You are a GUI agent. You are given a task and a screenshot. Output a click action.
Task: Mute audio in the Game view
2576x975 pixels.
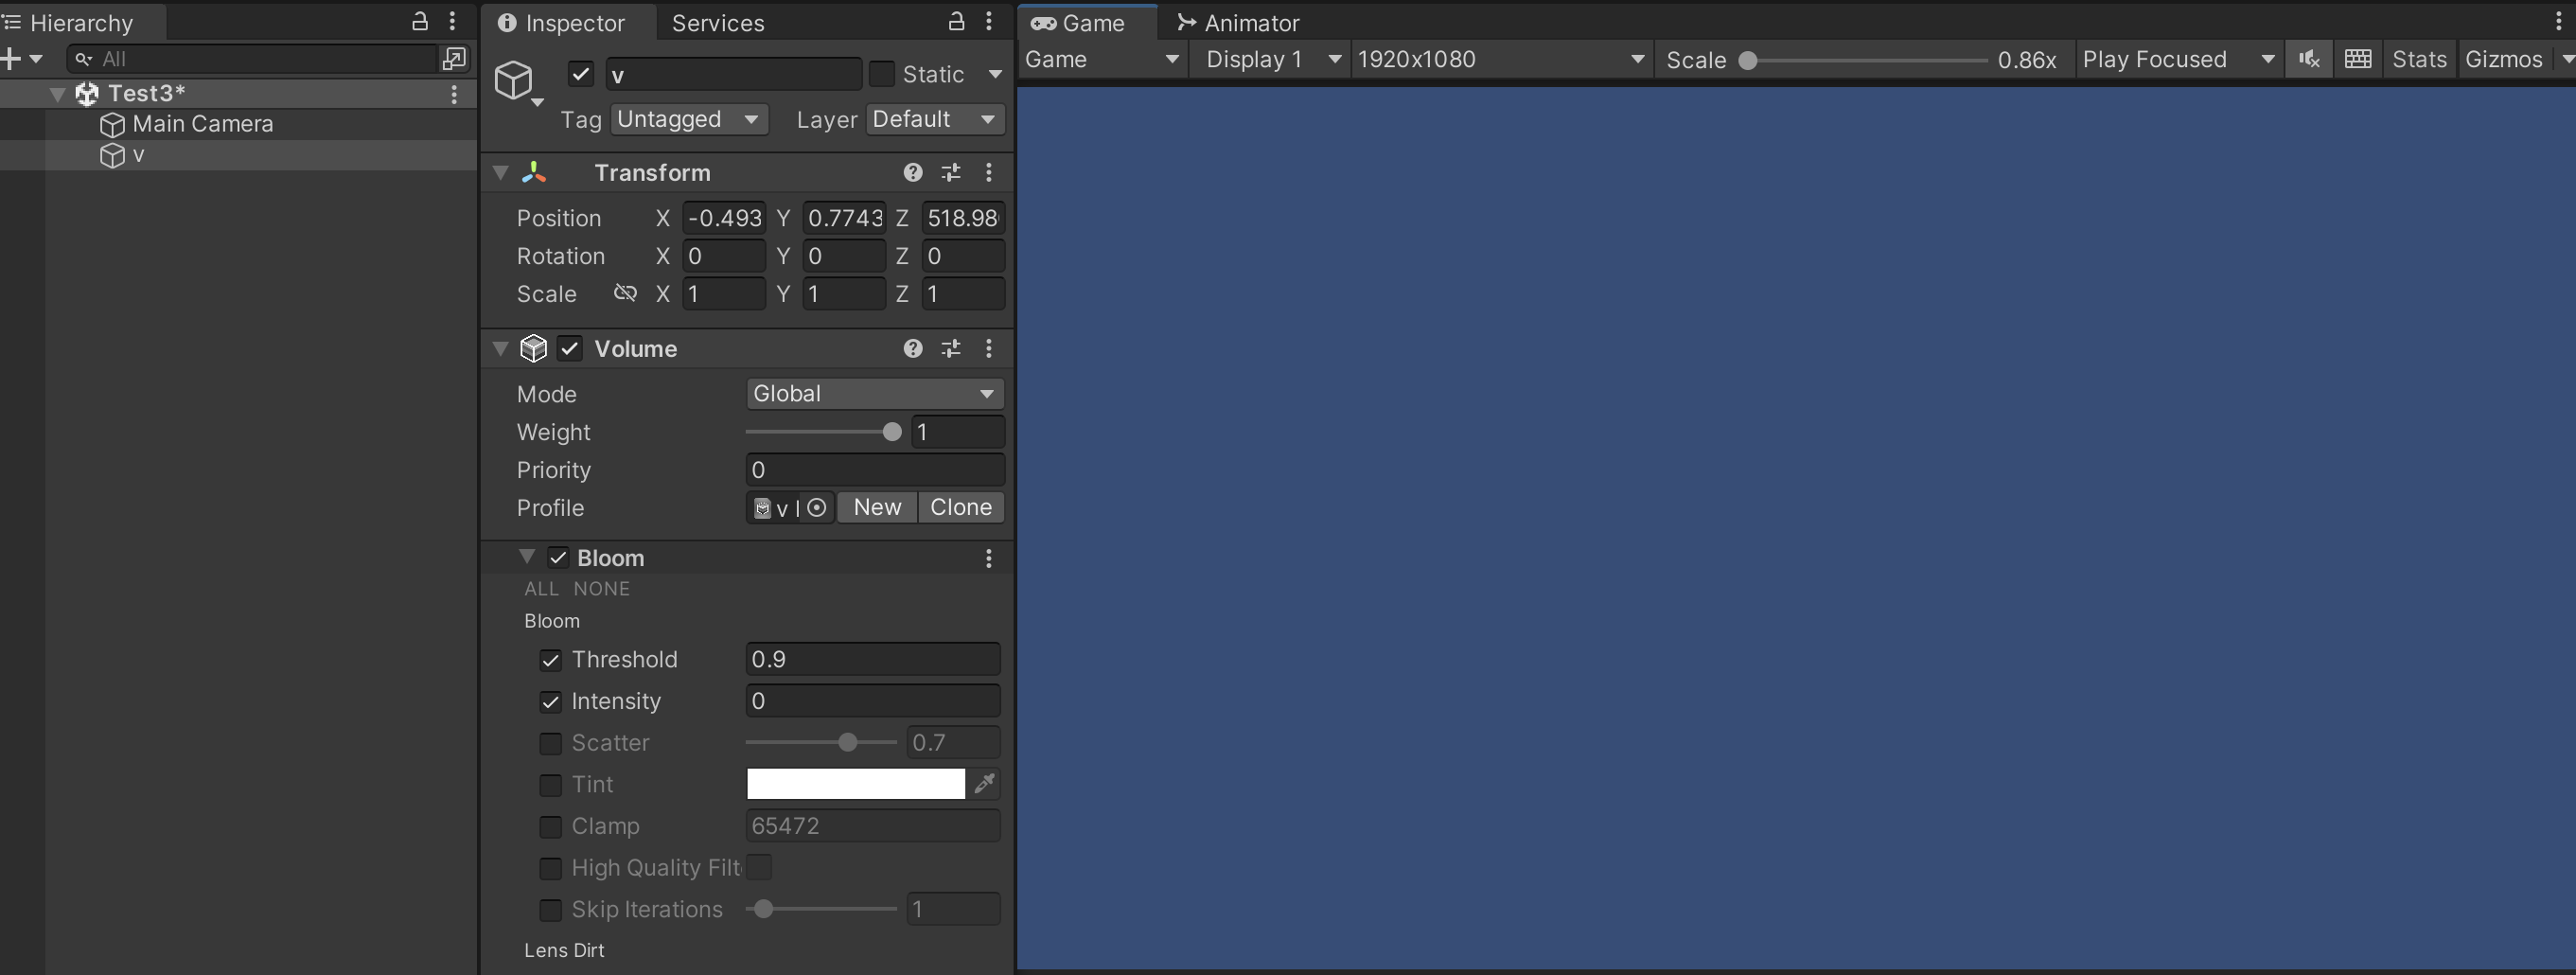(x=2309, y=59)
